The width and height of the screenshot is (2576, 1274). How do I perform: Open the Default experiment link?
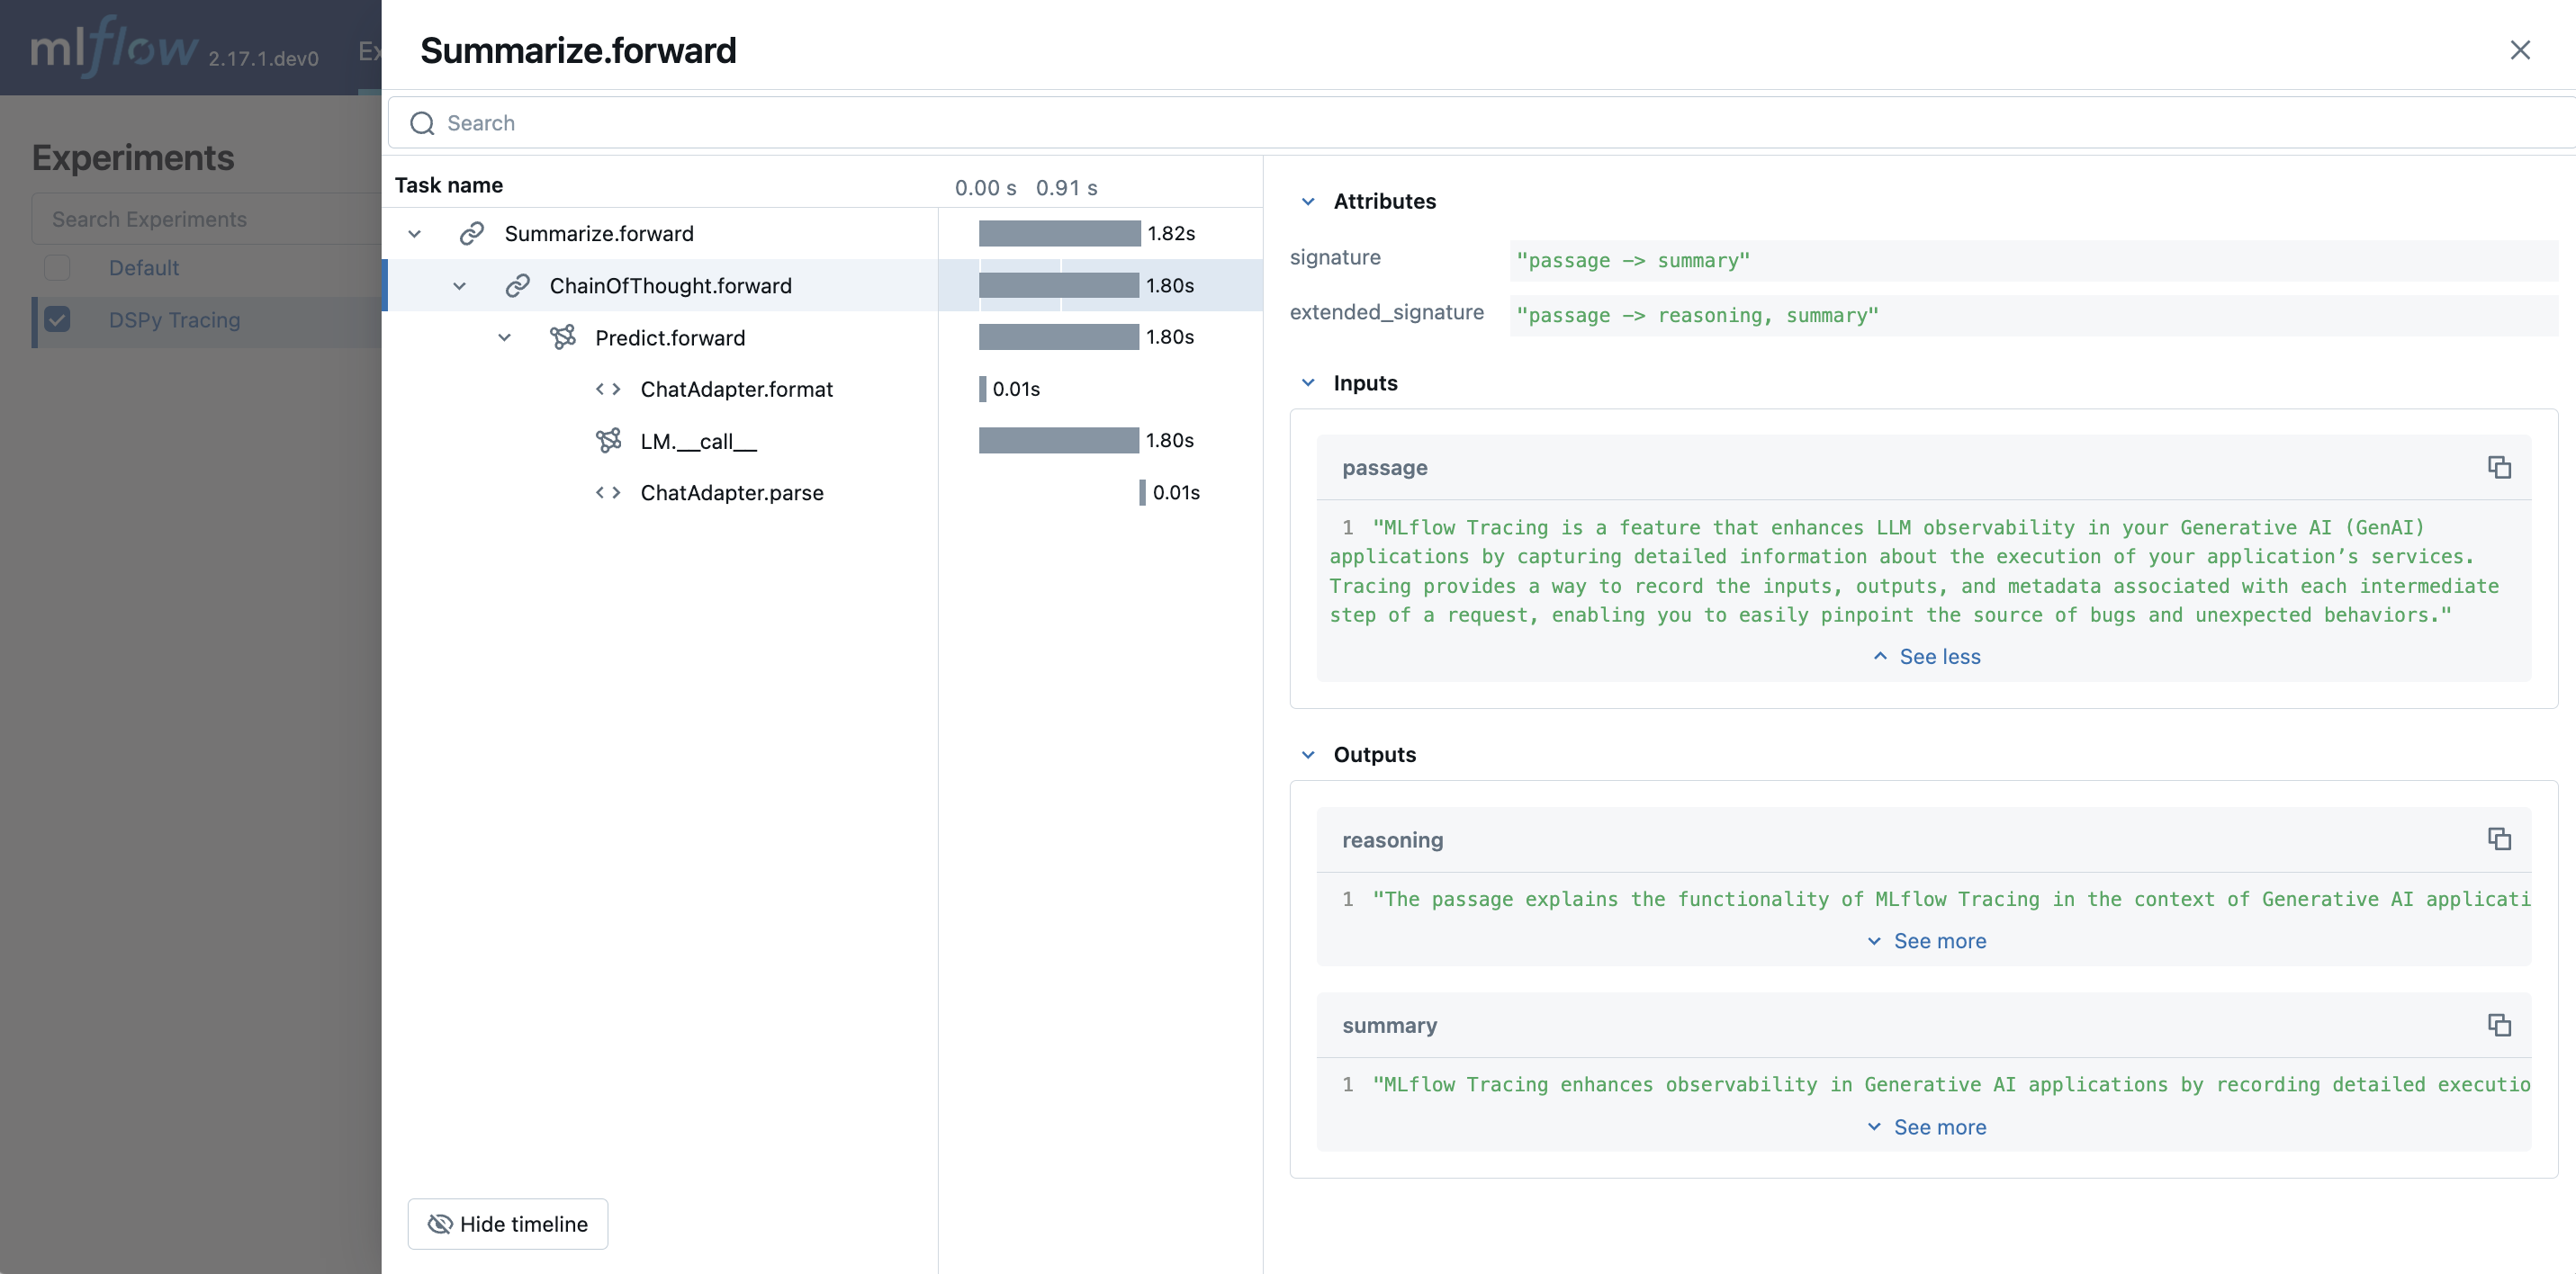click(144, 268)
